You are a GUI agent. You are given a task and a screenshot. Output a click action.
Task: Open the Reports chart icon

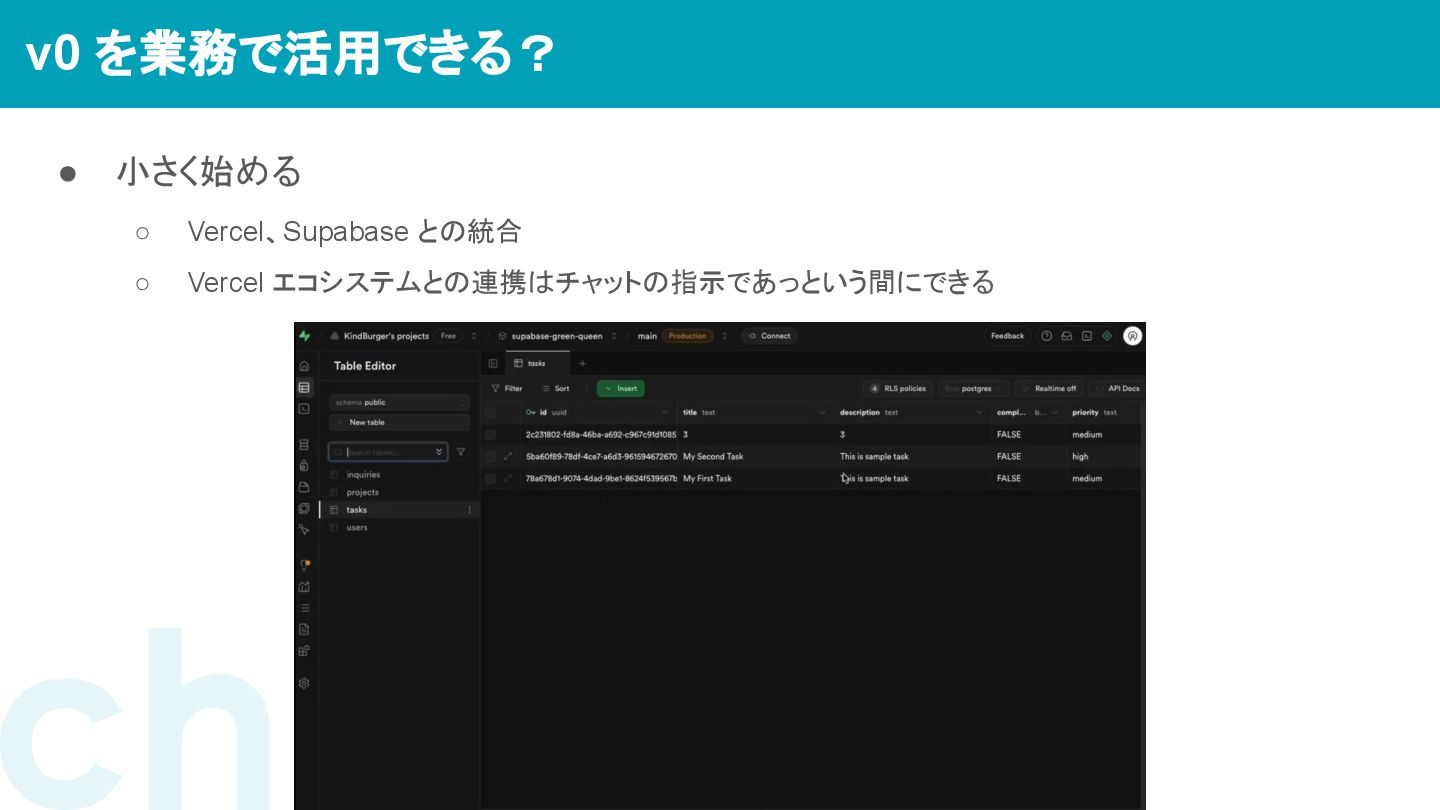[304, 586]
